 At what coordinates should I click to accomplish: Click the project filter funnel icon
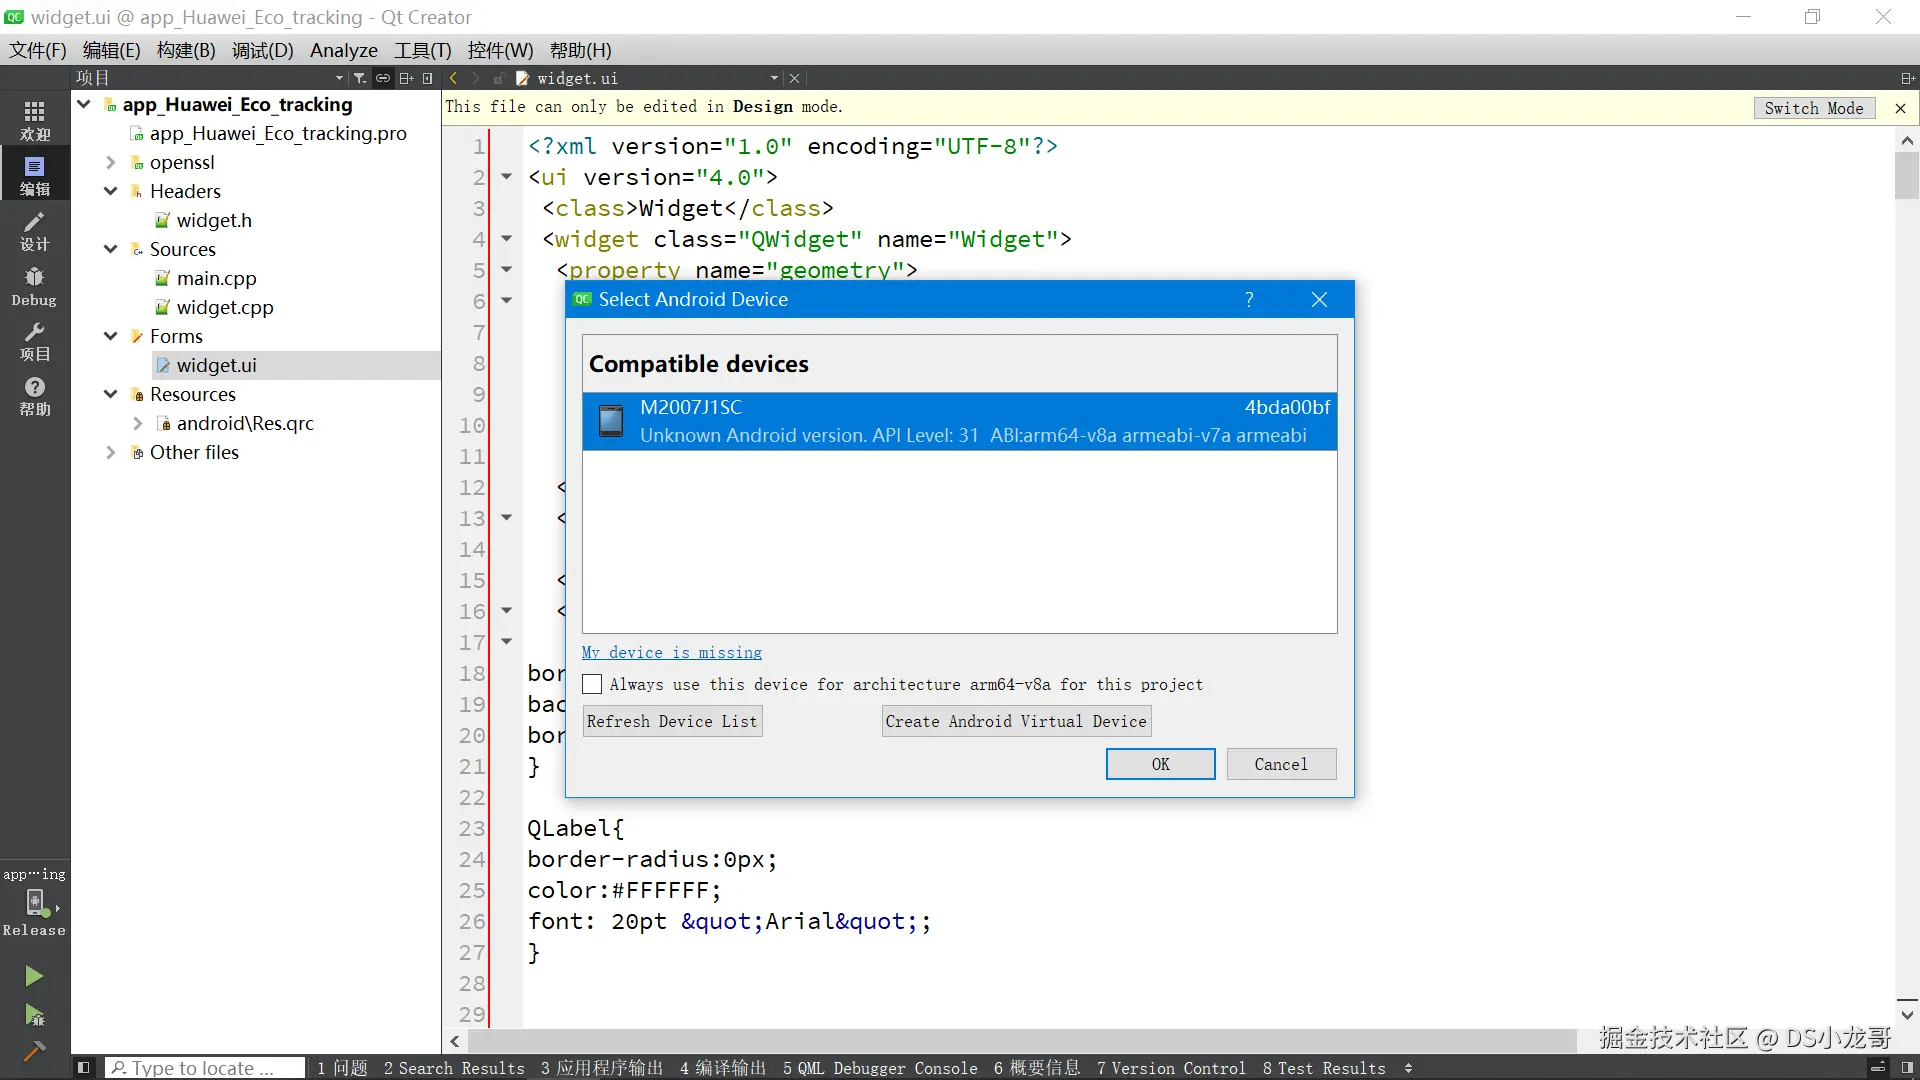(x=360, y=78)
